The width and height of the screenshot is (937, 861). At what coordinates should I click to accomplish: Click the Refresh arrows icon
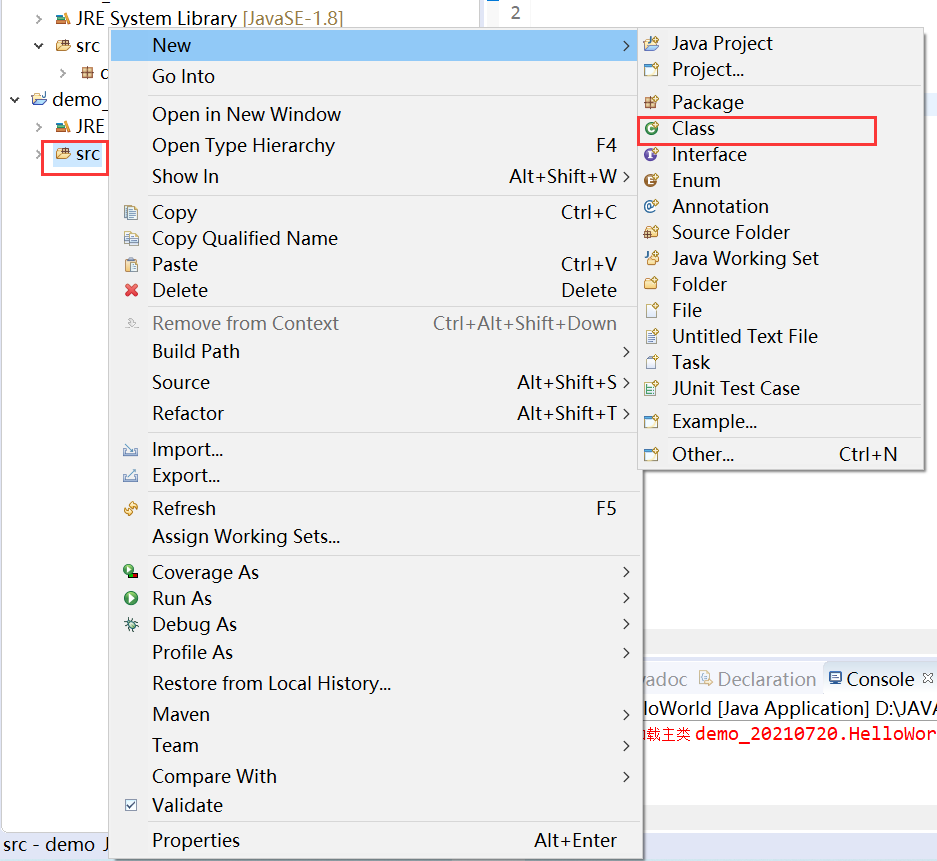click(x=131, y=508)
